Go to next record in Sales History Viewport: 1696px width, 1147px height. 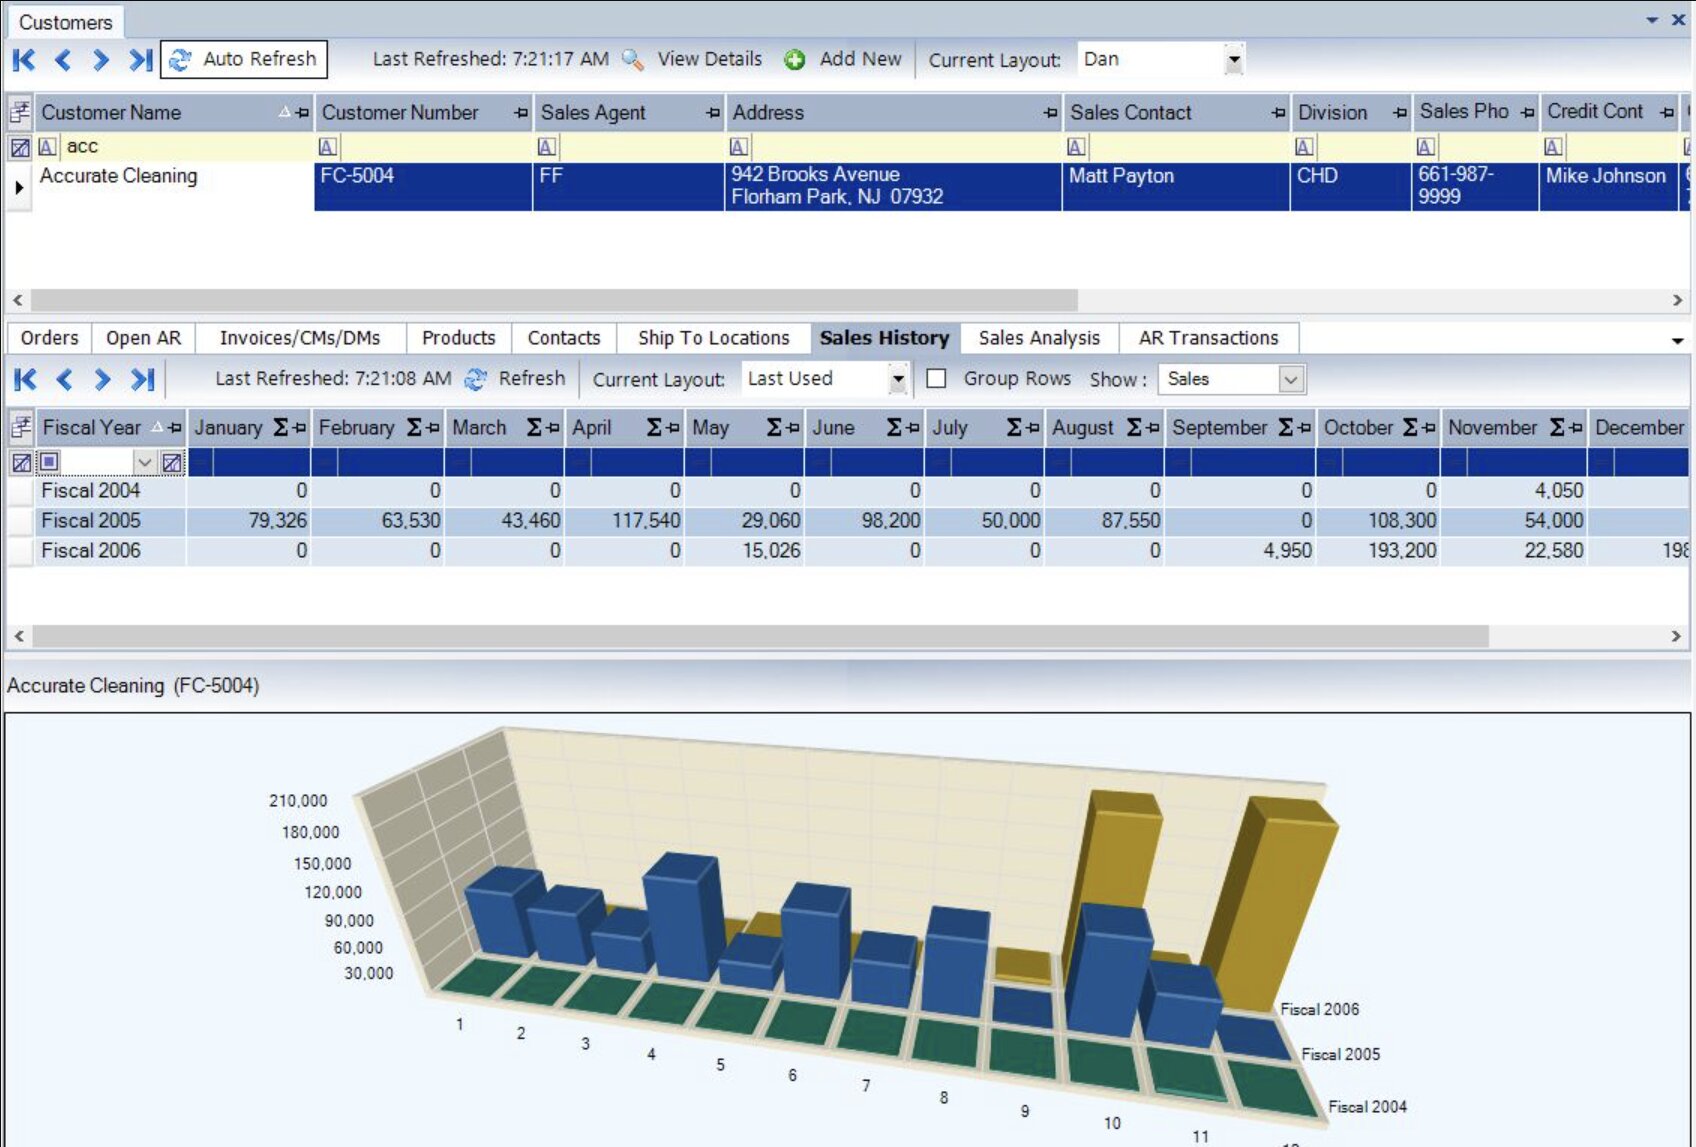coord(102,379)
